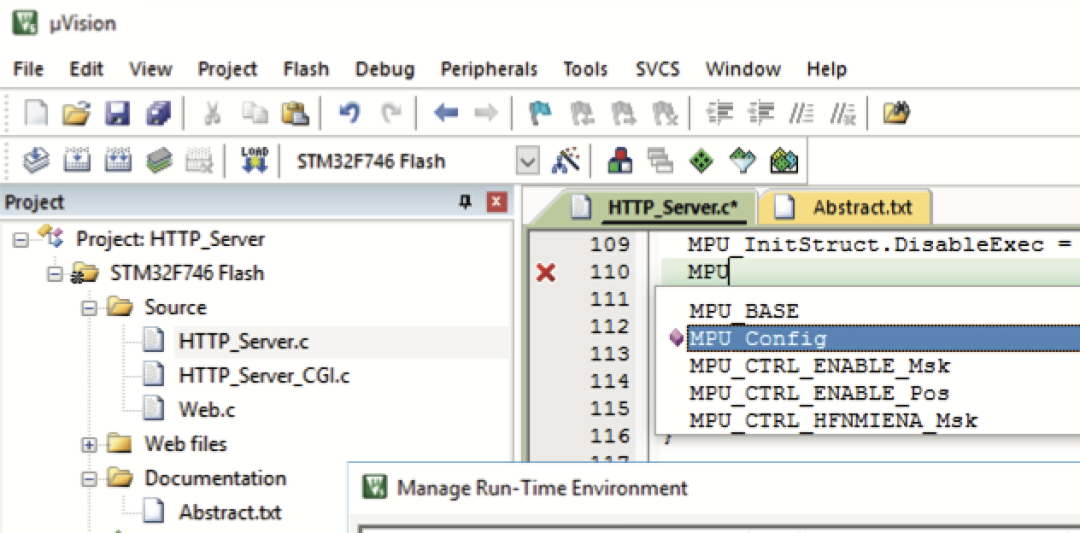Viewport: 1080px width, 533px height.
Task: Open the File menu
Action: tap(28, 70)
